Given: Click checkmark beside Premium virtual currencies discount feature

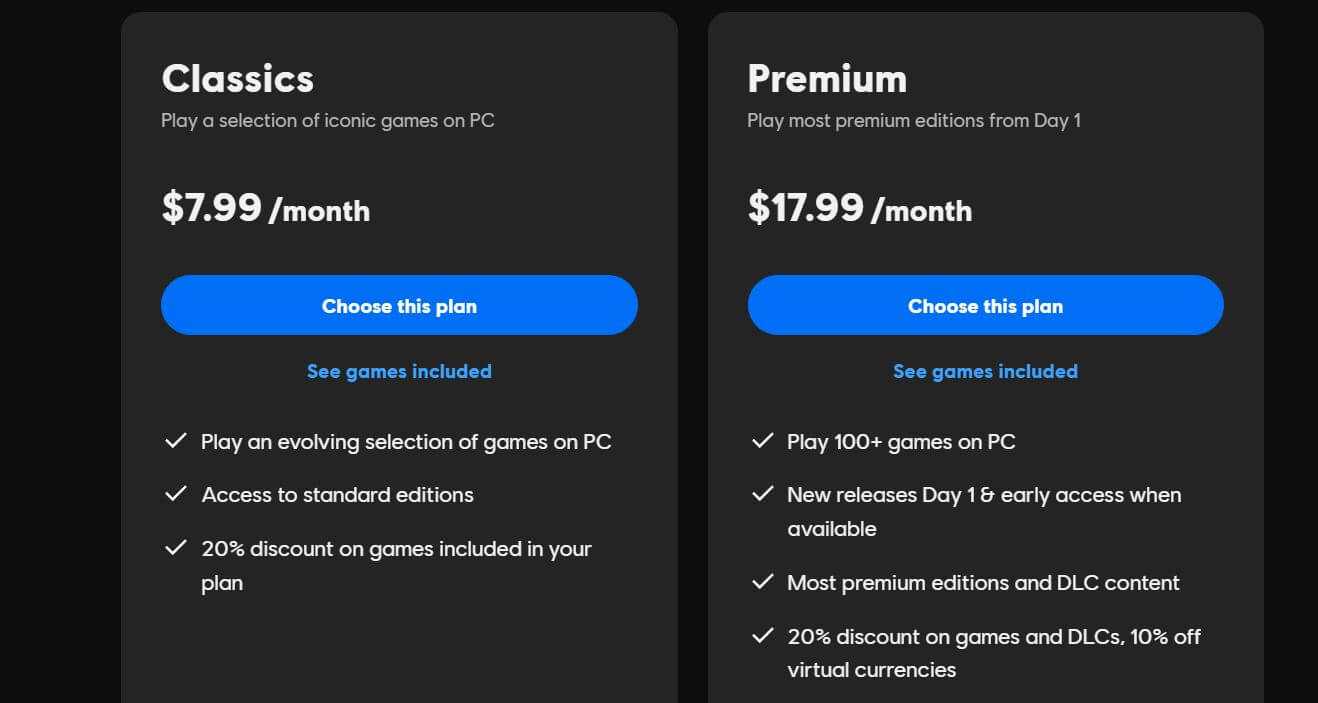Looking at the screenshot, I should coord(763,636).
